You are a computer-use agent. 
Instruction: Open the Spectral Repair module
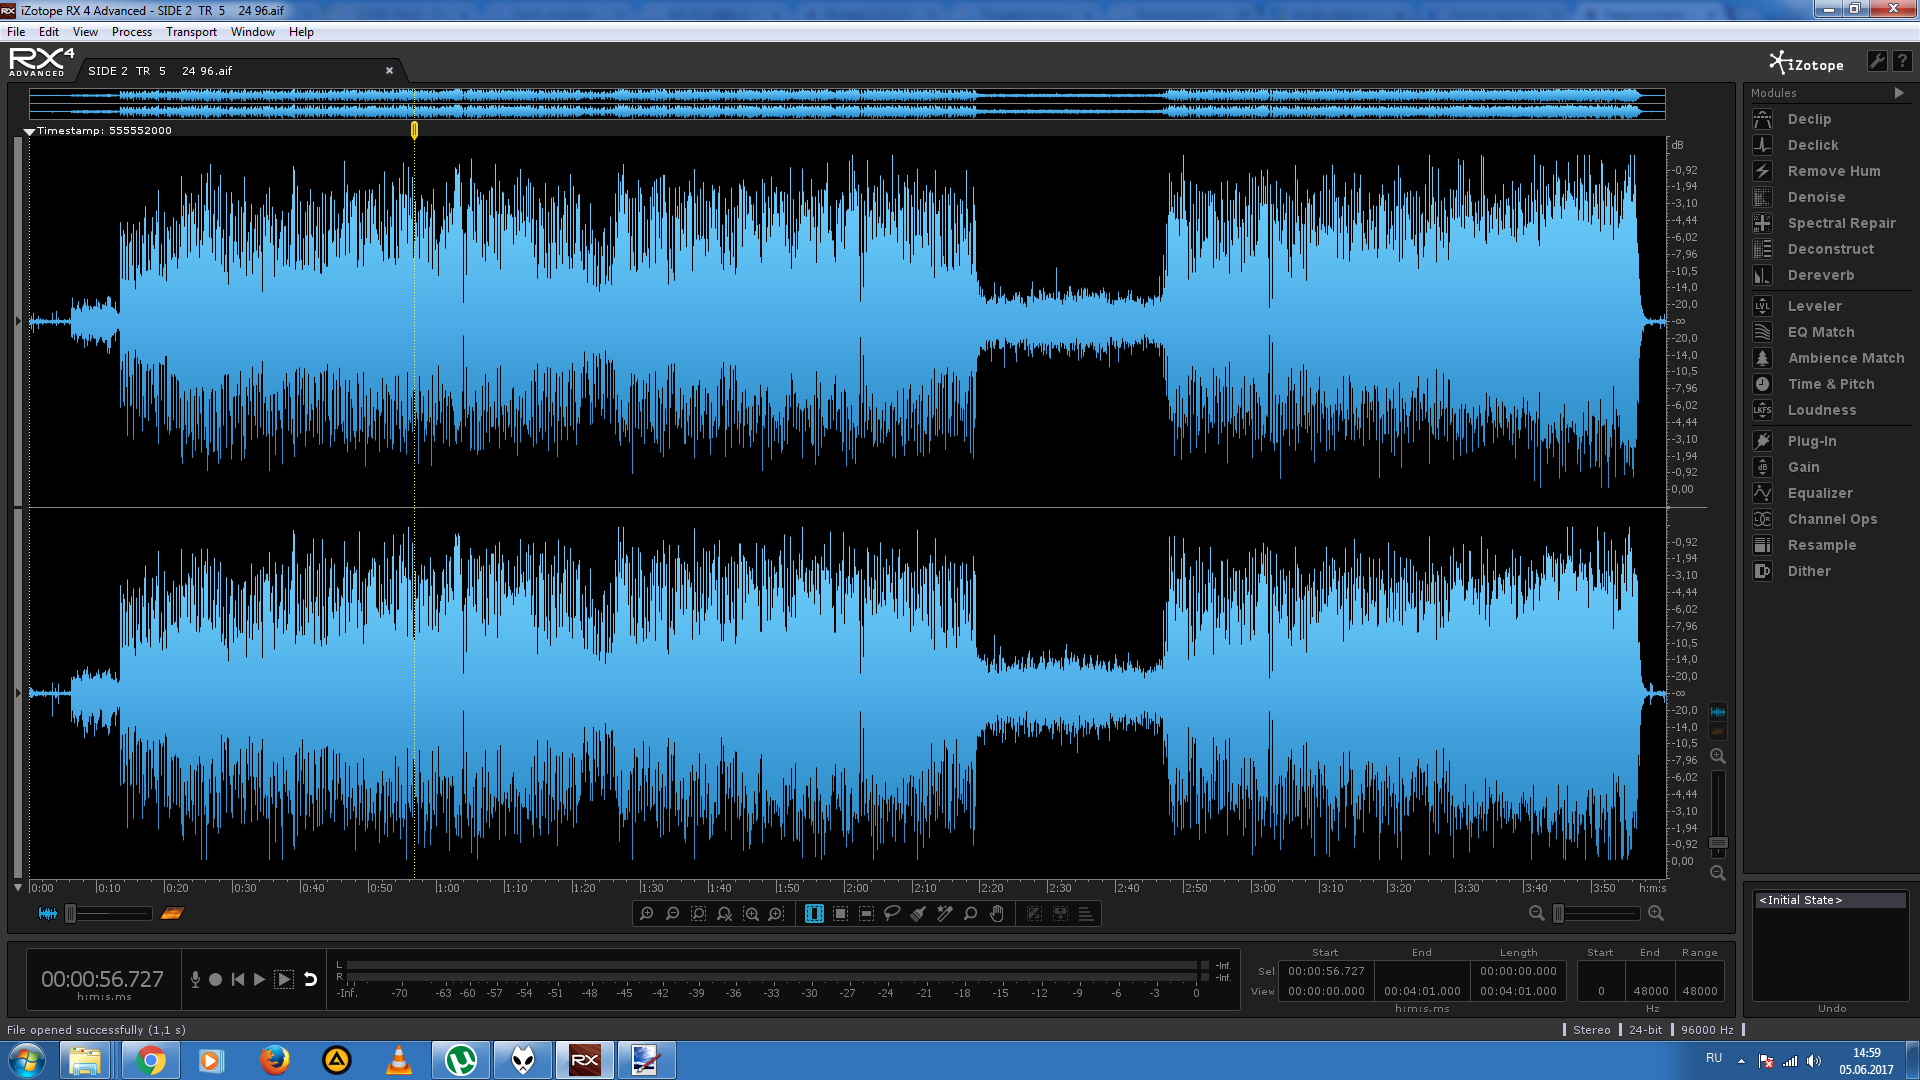coord(1840,223)
